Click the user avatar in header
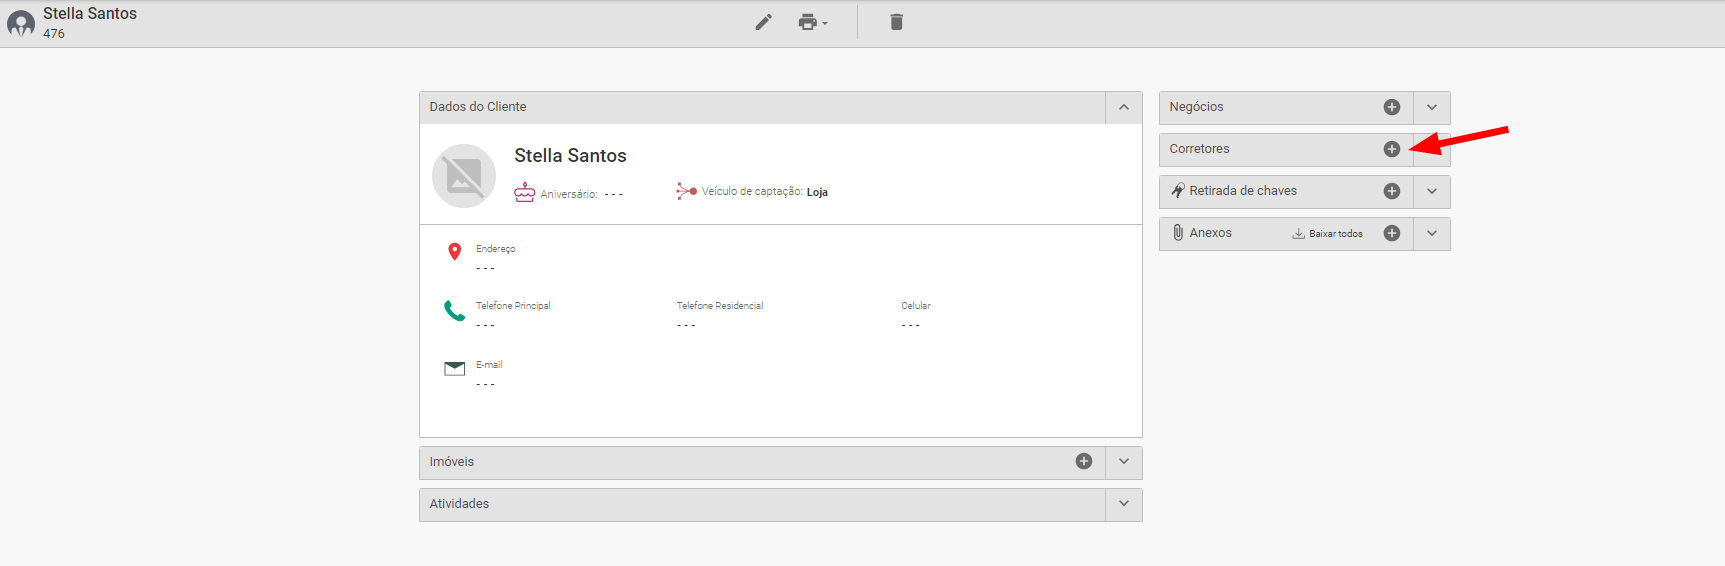The height and width of the screenshot is (566, 1725). coord(21,24)
